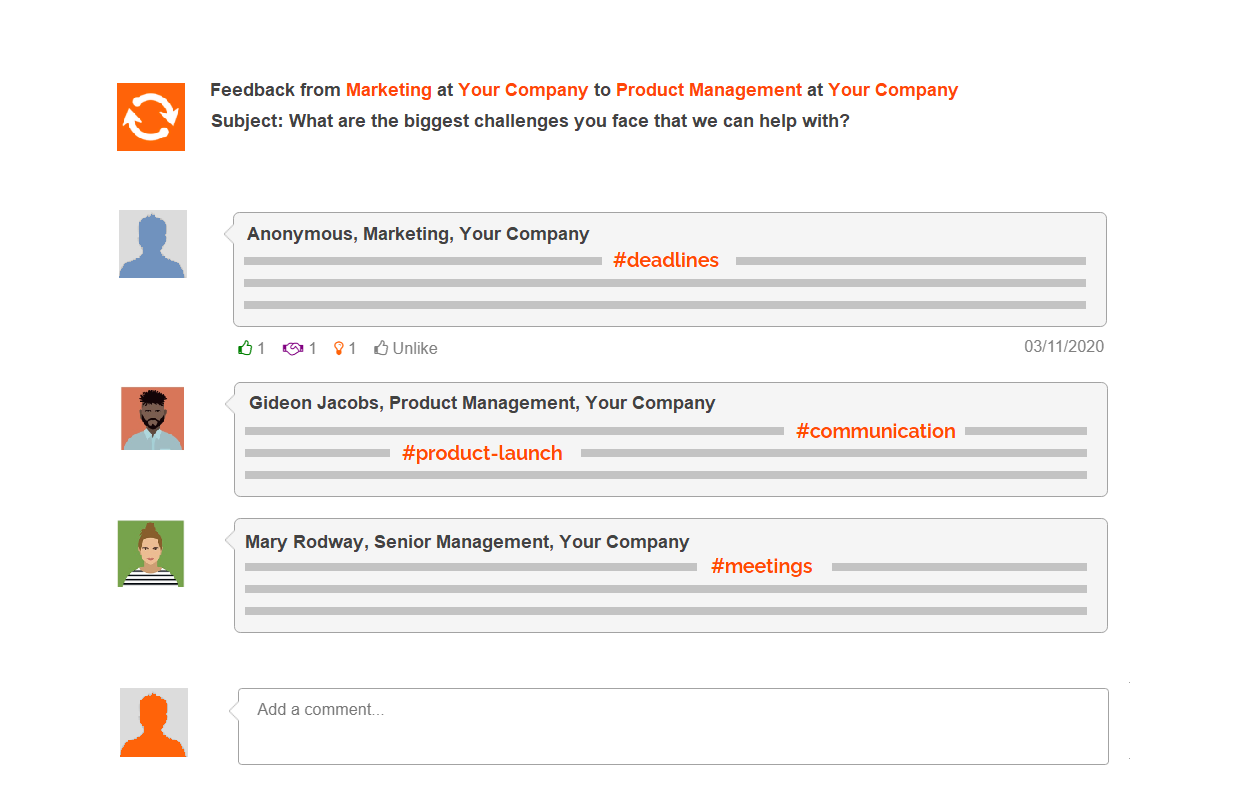
Task: Click the Unlike thumbs-up button
Action: coord(406,348)
